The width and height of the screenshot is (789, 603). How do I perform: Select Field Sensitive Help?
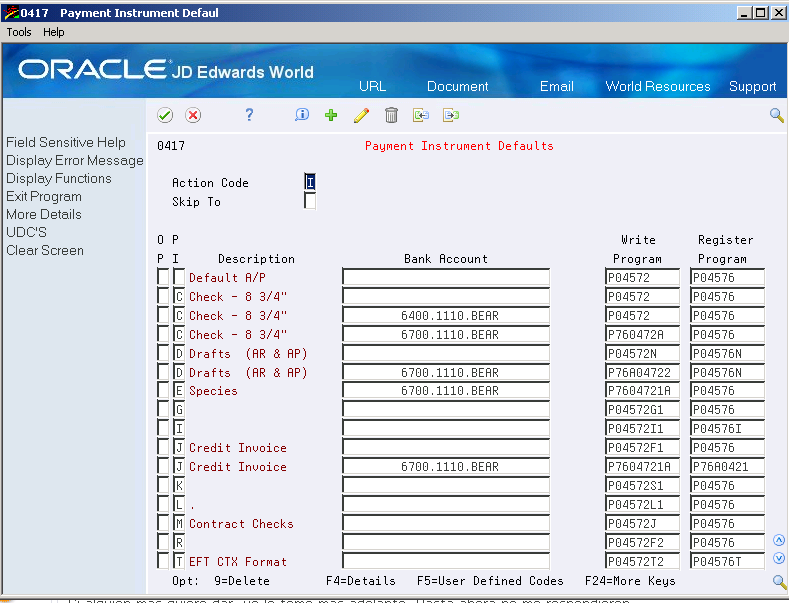pos(65,142)
